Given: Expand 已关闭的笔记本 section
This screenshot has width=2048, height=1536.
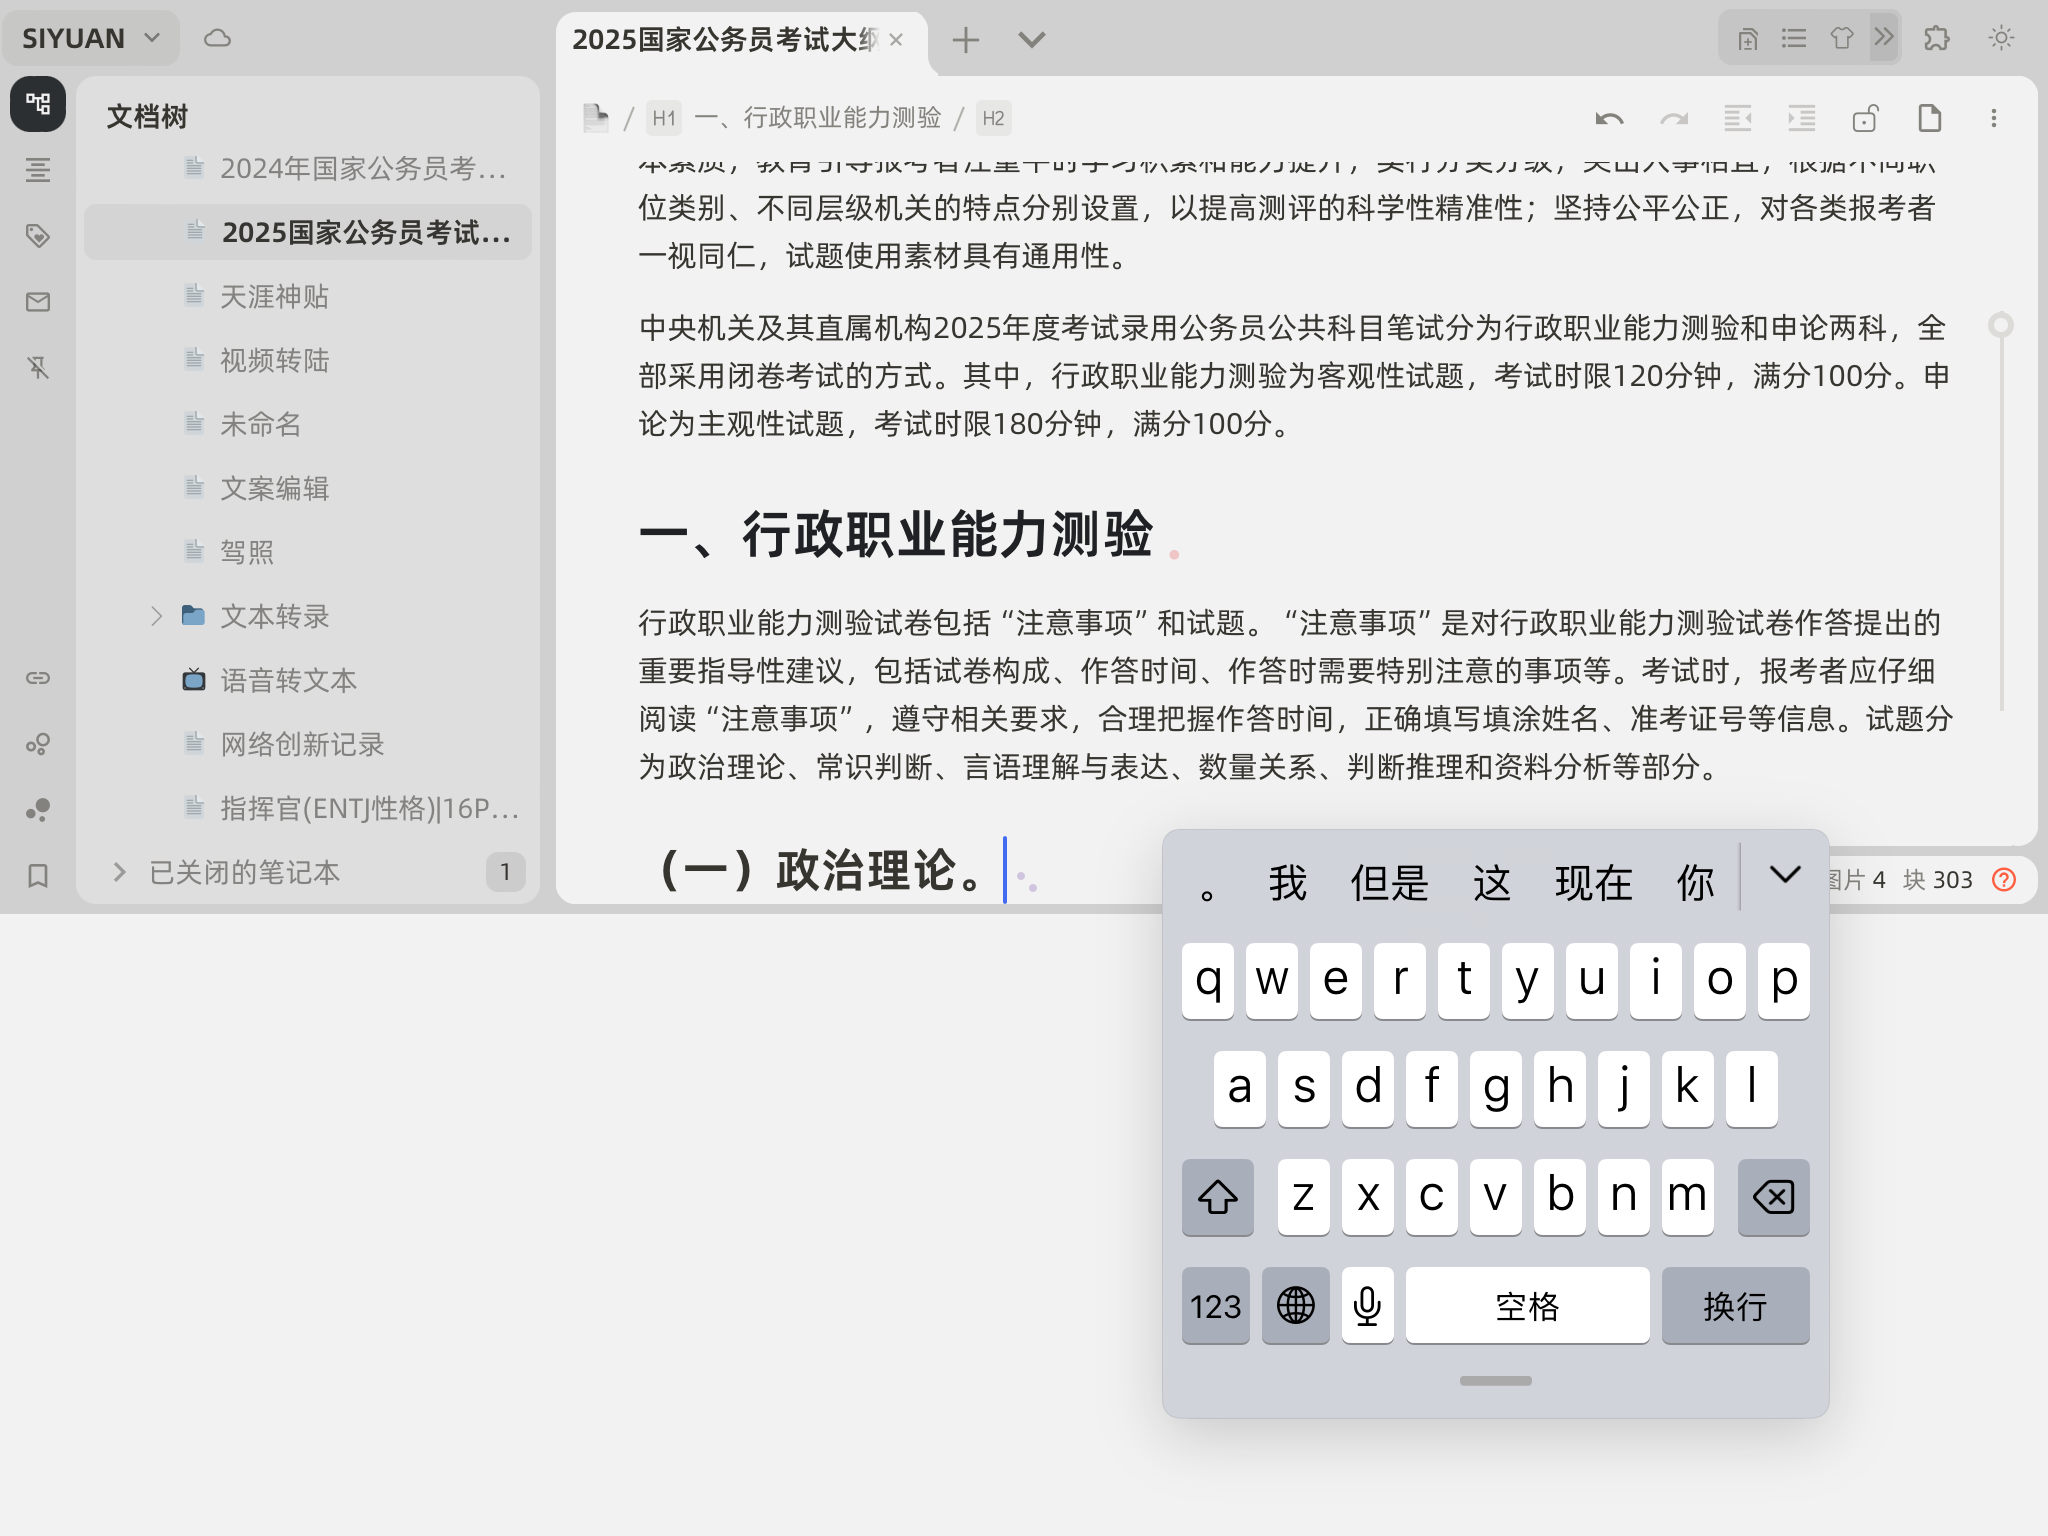Looking at the screenshot, I should pos(120,872).
